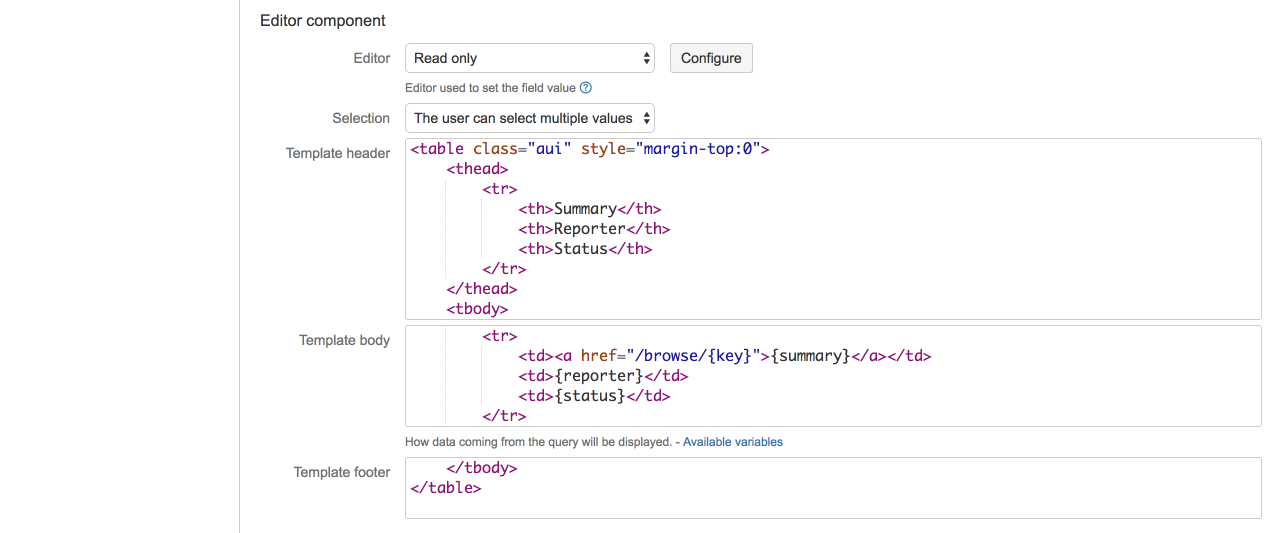Click the opening tbody tag in header
The image size is (1280, 533).
point(477,309)
